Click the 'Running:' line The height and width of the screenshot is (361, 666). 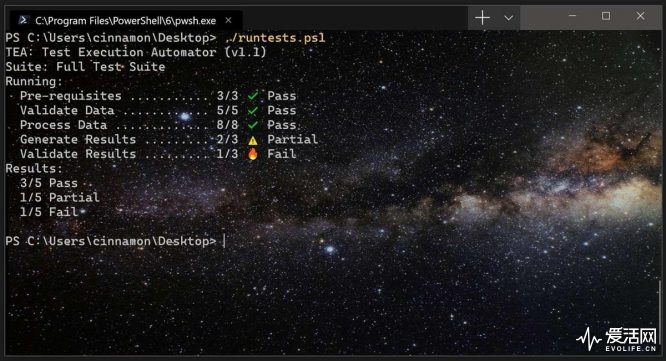click(34, 81)
